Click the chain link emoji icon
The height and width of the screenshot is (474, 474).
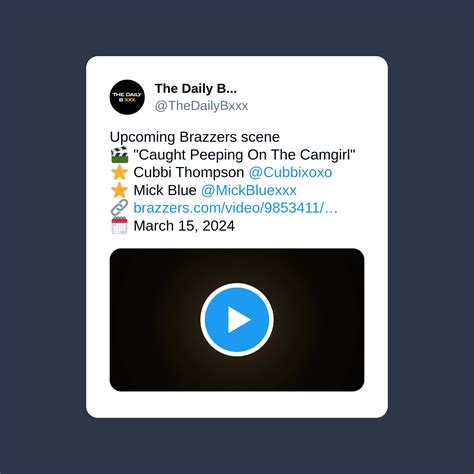pos(119,208)
